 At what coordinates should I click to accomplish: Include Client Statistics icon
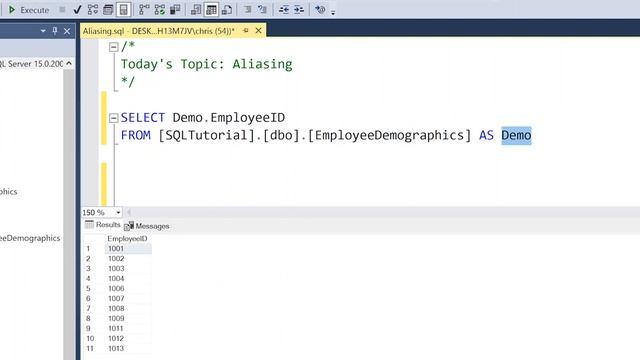coord(175,10)
